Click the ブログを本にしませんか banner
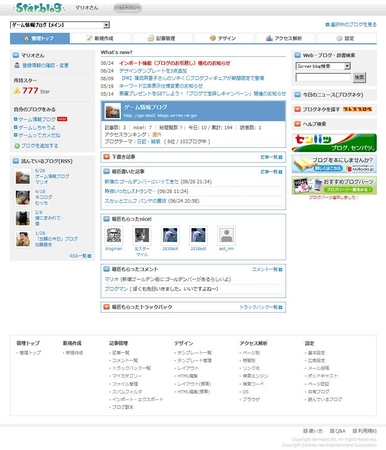 334,164
